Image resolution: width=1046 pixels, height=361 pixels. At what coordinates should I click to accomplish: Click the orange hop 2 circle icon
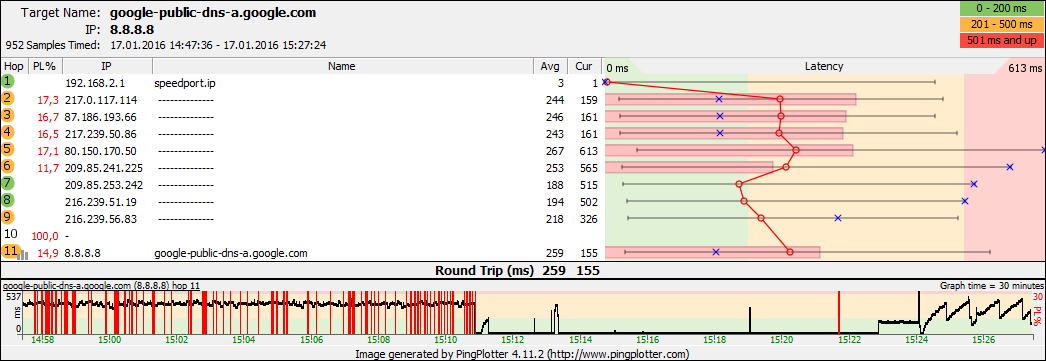click(x=8, y=99)
